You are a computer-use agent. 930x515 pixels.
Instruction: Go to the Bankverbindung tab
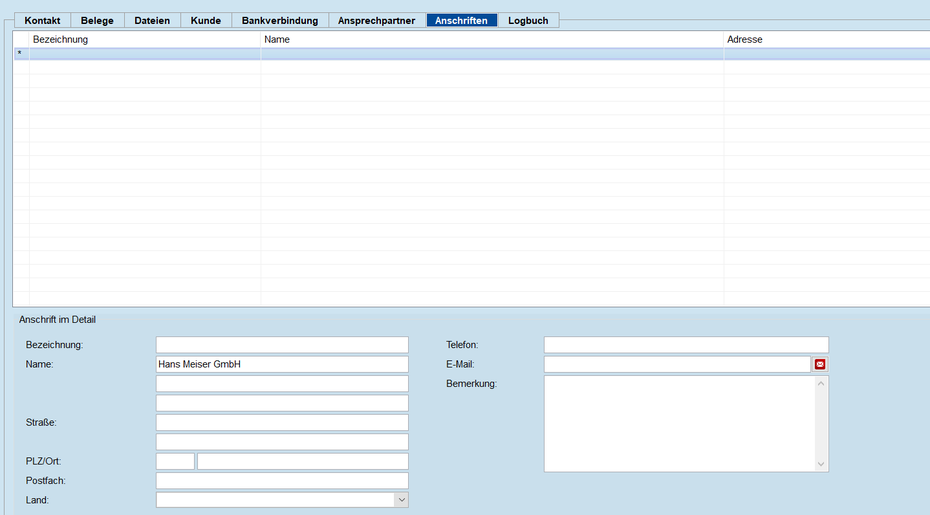point(280,20)
